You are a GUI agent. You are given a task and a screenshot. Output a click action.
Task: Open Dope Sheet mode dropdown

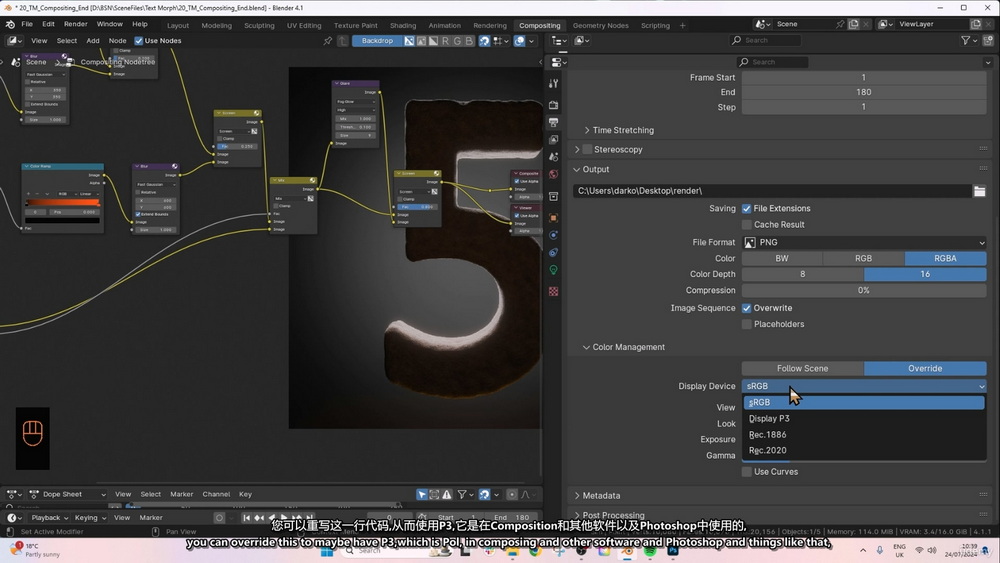click(68, 494)
